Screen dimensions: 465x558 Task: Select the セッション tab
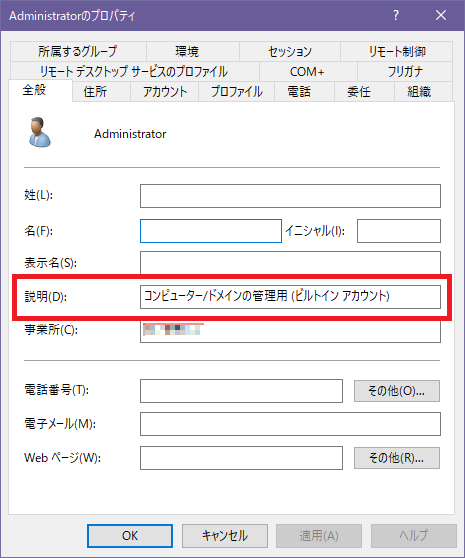point(290,52)
